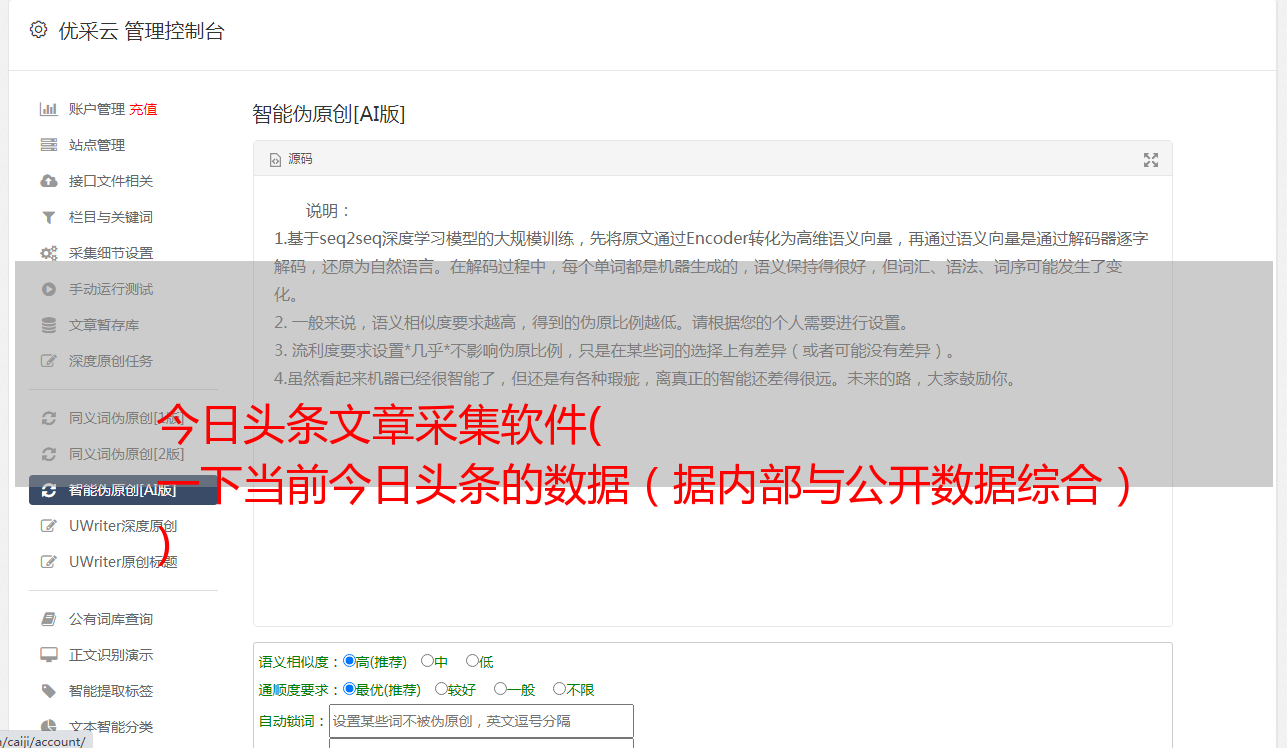
Task: Click the cloud upload icon for 接口文件相关
Action: point(48,181)
